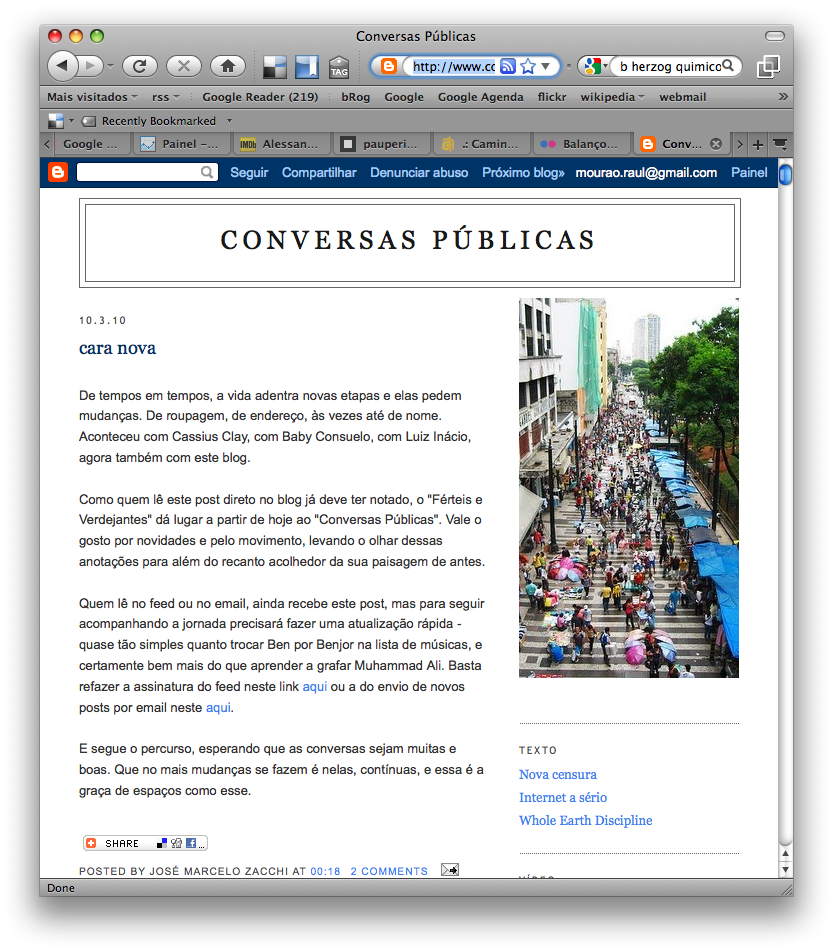Click the street market photo thumbnail
This screenshot has width=833, height=951.
pos(629,488)
